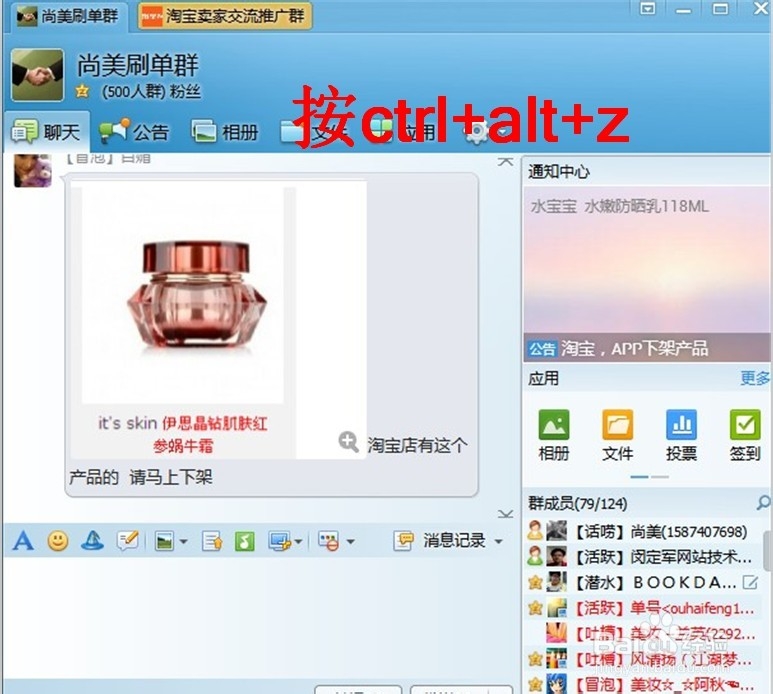This screenshot has width=773, height=694.
Task: Click the first page indicator under apps
Action: [x=639, y=477]
